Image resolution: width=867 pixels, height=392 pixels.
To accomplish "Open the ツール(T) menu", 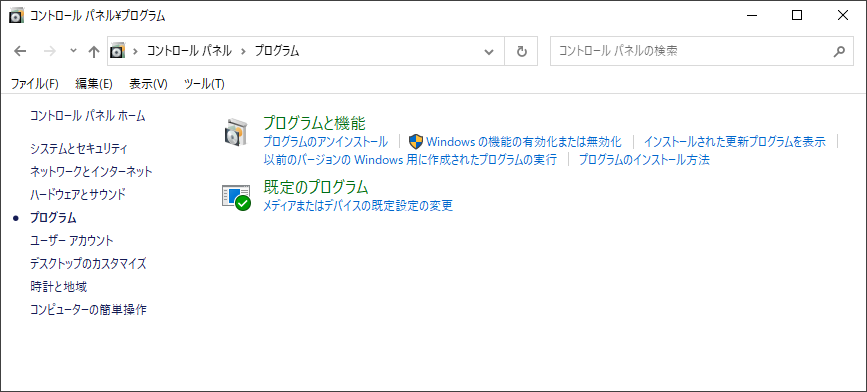I will pos(204,84).
